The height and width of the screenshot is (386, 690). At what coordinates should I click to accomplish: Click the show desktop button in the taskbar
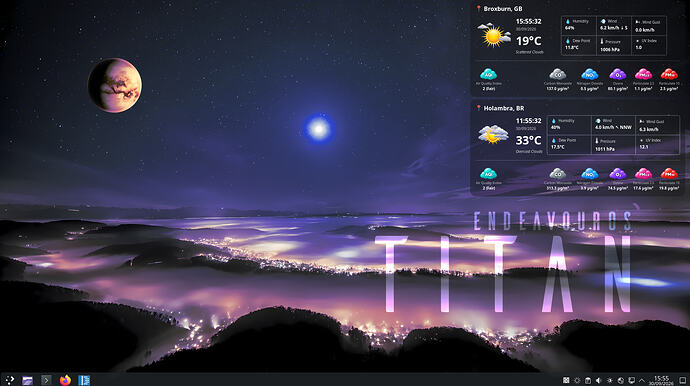[683, 380]
